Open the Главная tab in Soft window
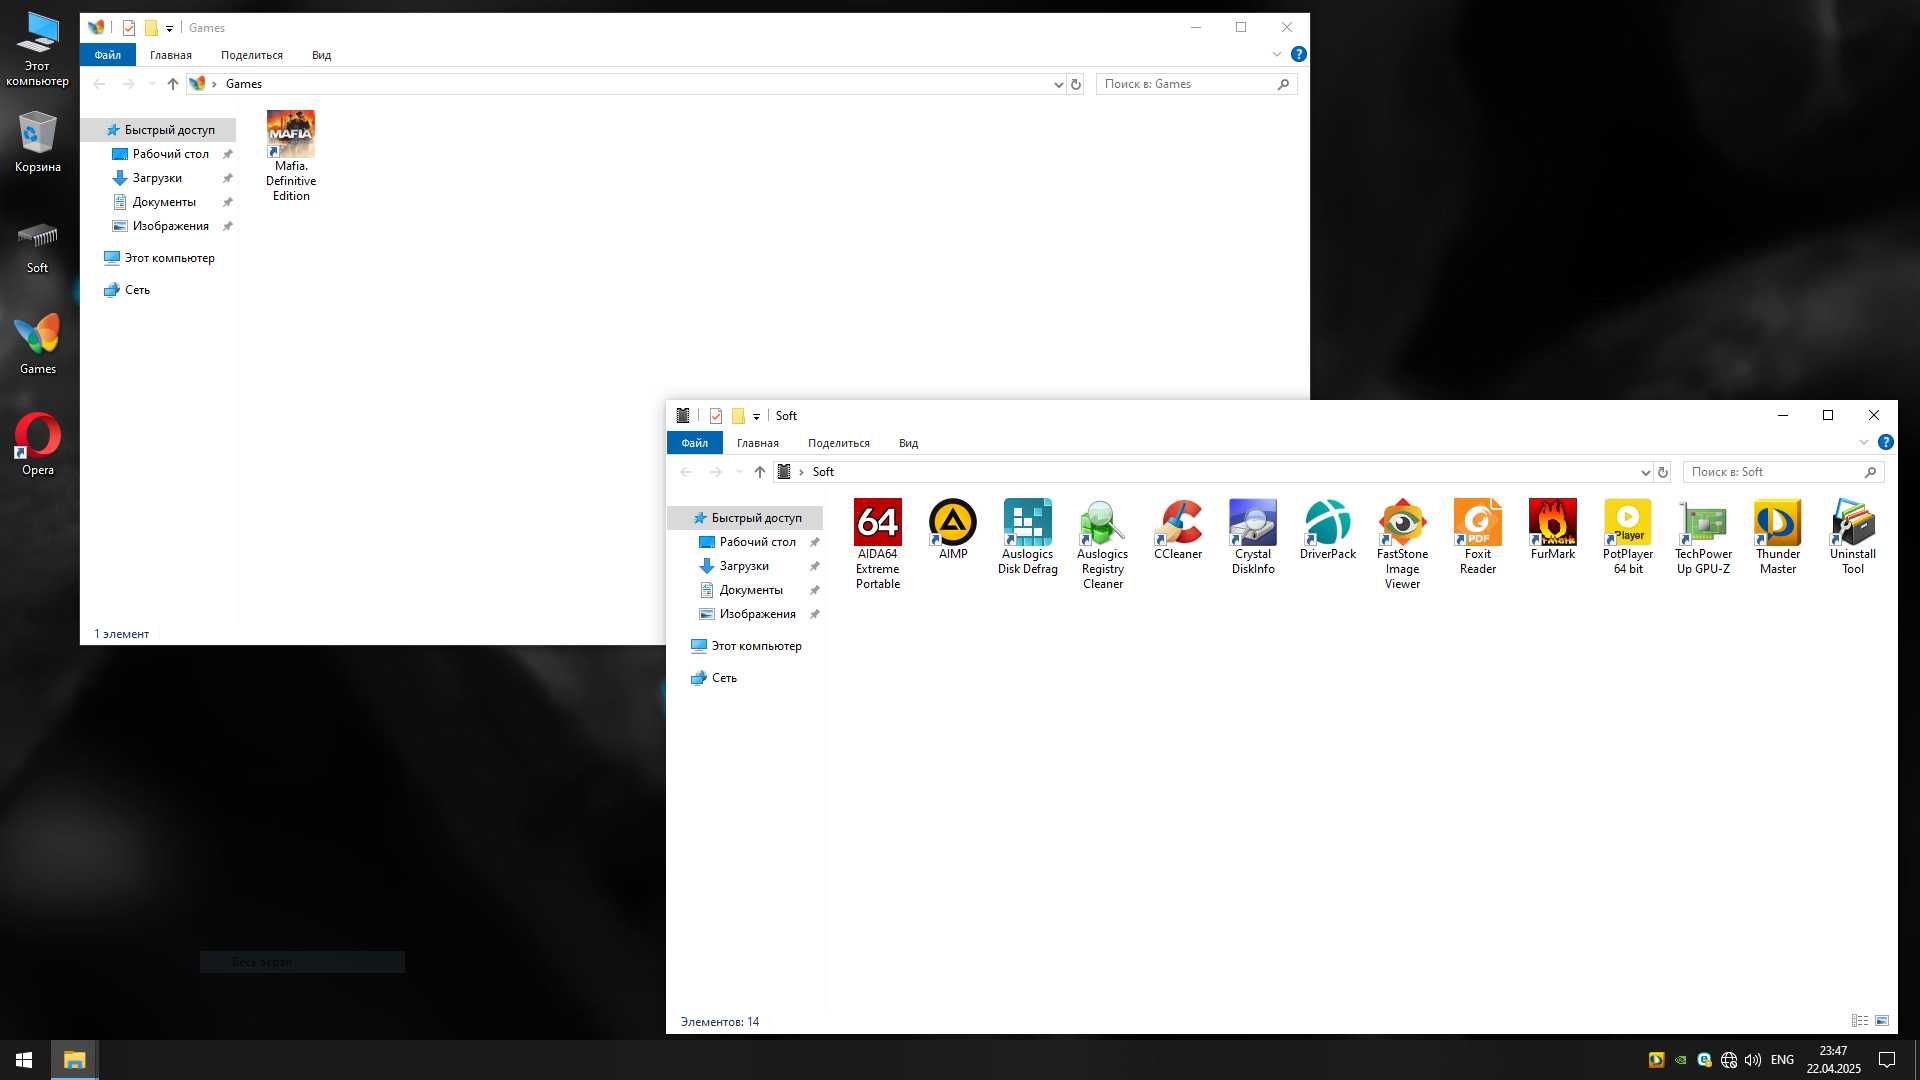 tap(757, 443)
